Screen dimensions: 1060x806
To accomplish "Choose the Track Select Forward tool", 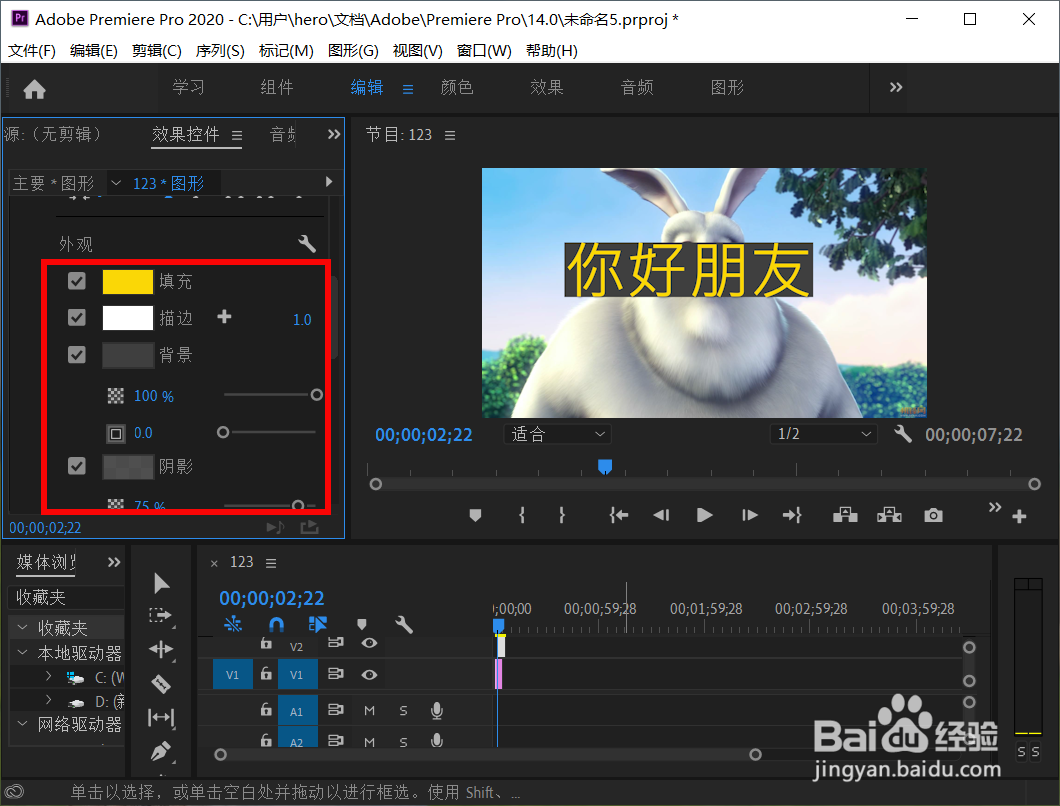I will click(161, 615).
